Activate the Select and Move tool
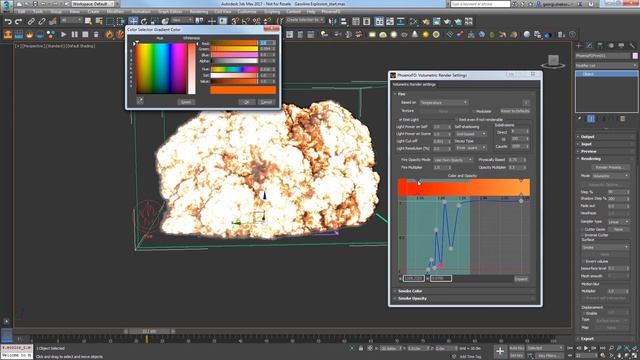Screen dimensions: 640x360 (133, 21)
